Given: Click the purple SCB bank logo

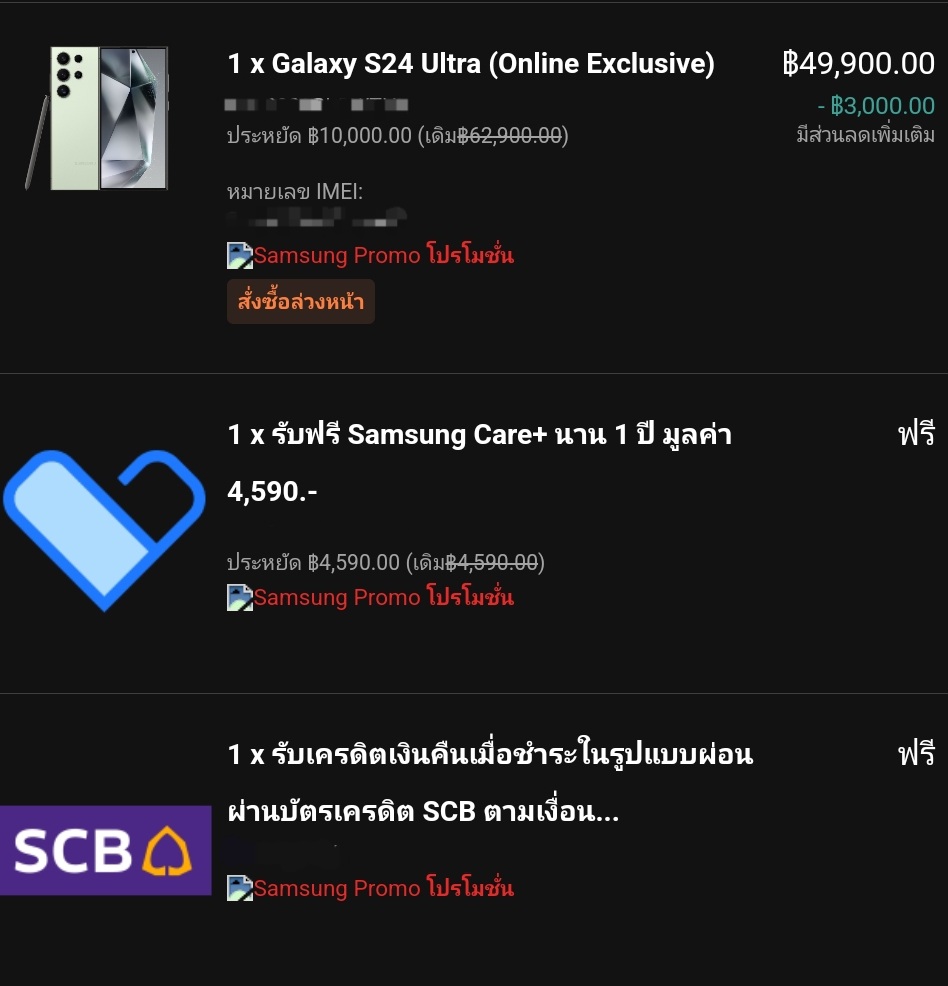Looking at the screenshot, I should (105, 850).
